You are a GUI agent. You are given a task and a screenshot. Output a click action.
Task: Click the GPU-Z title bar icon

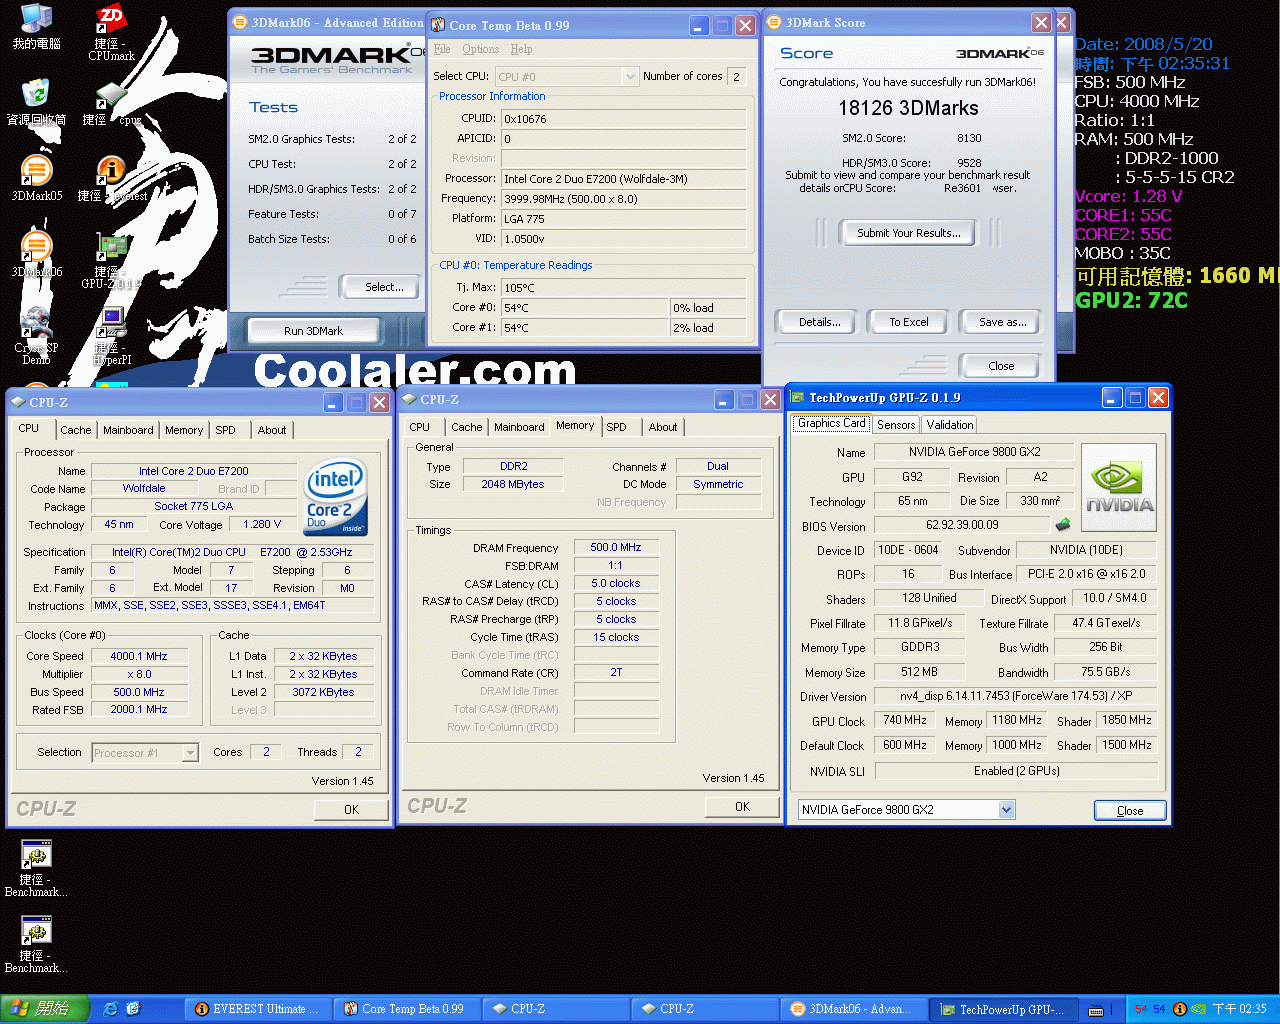[797, 397]
